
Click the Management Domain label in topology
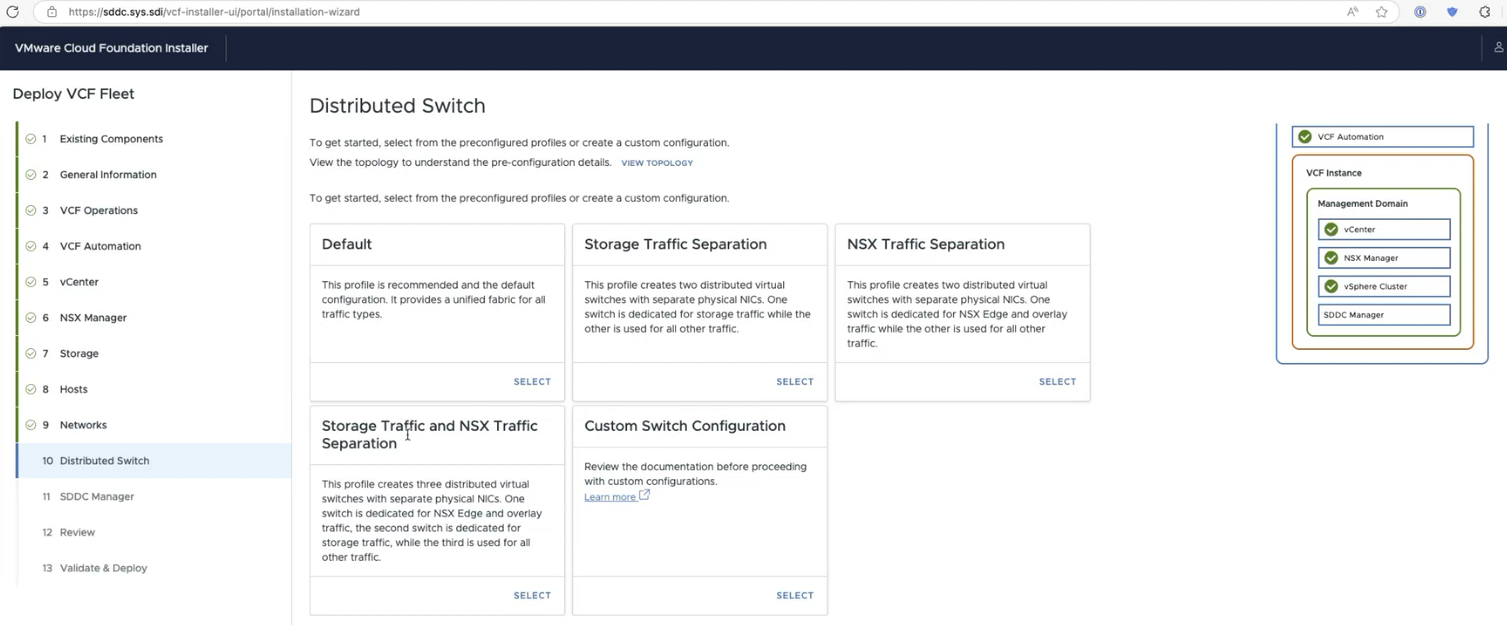pyautogui.click(x=1362, y=204)
